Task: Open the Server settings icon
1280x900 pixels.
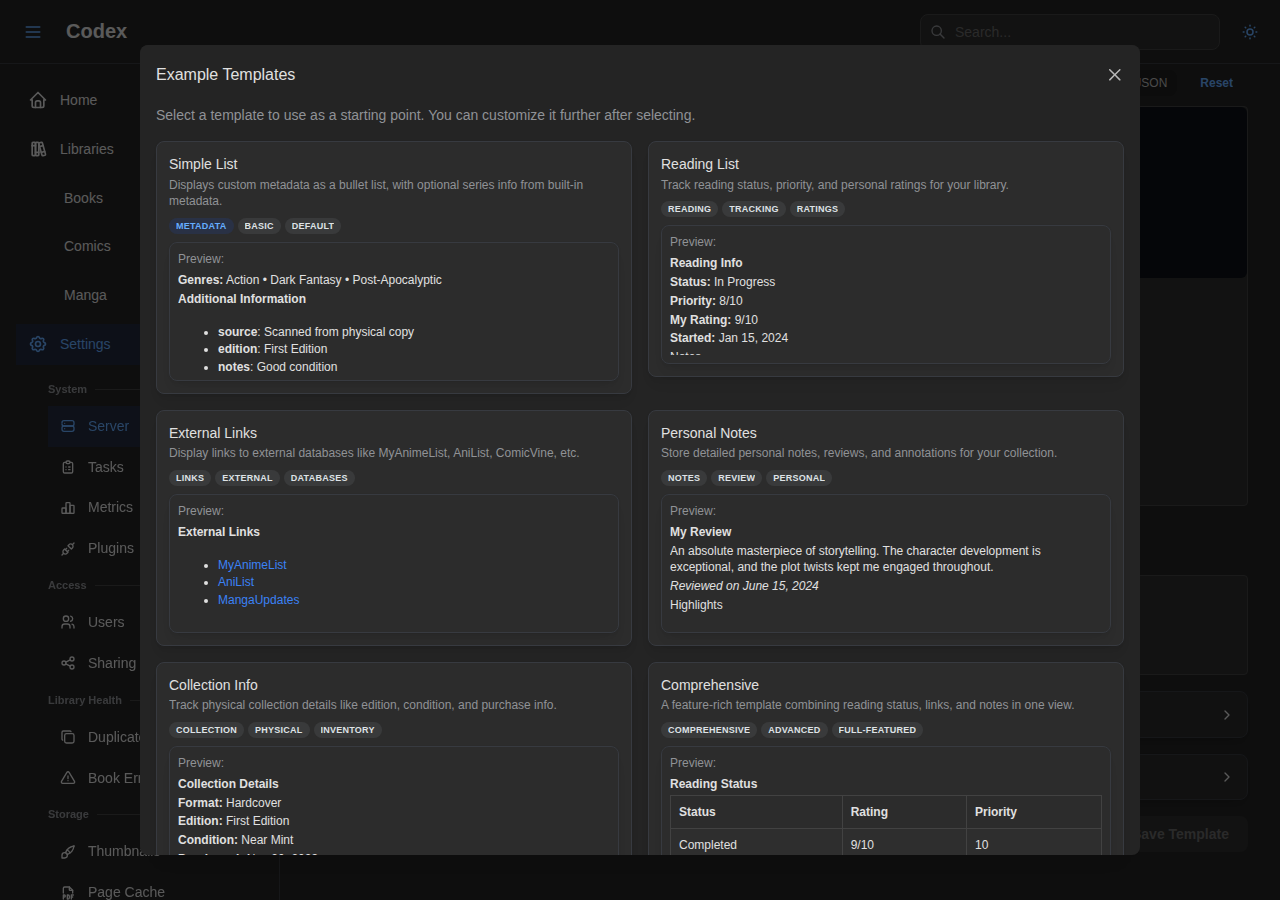Action: coord(66,426)
